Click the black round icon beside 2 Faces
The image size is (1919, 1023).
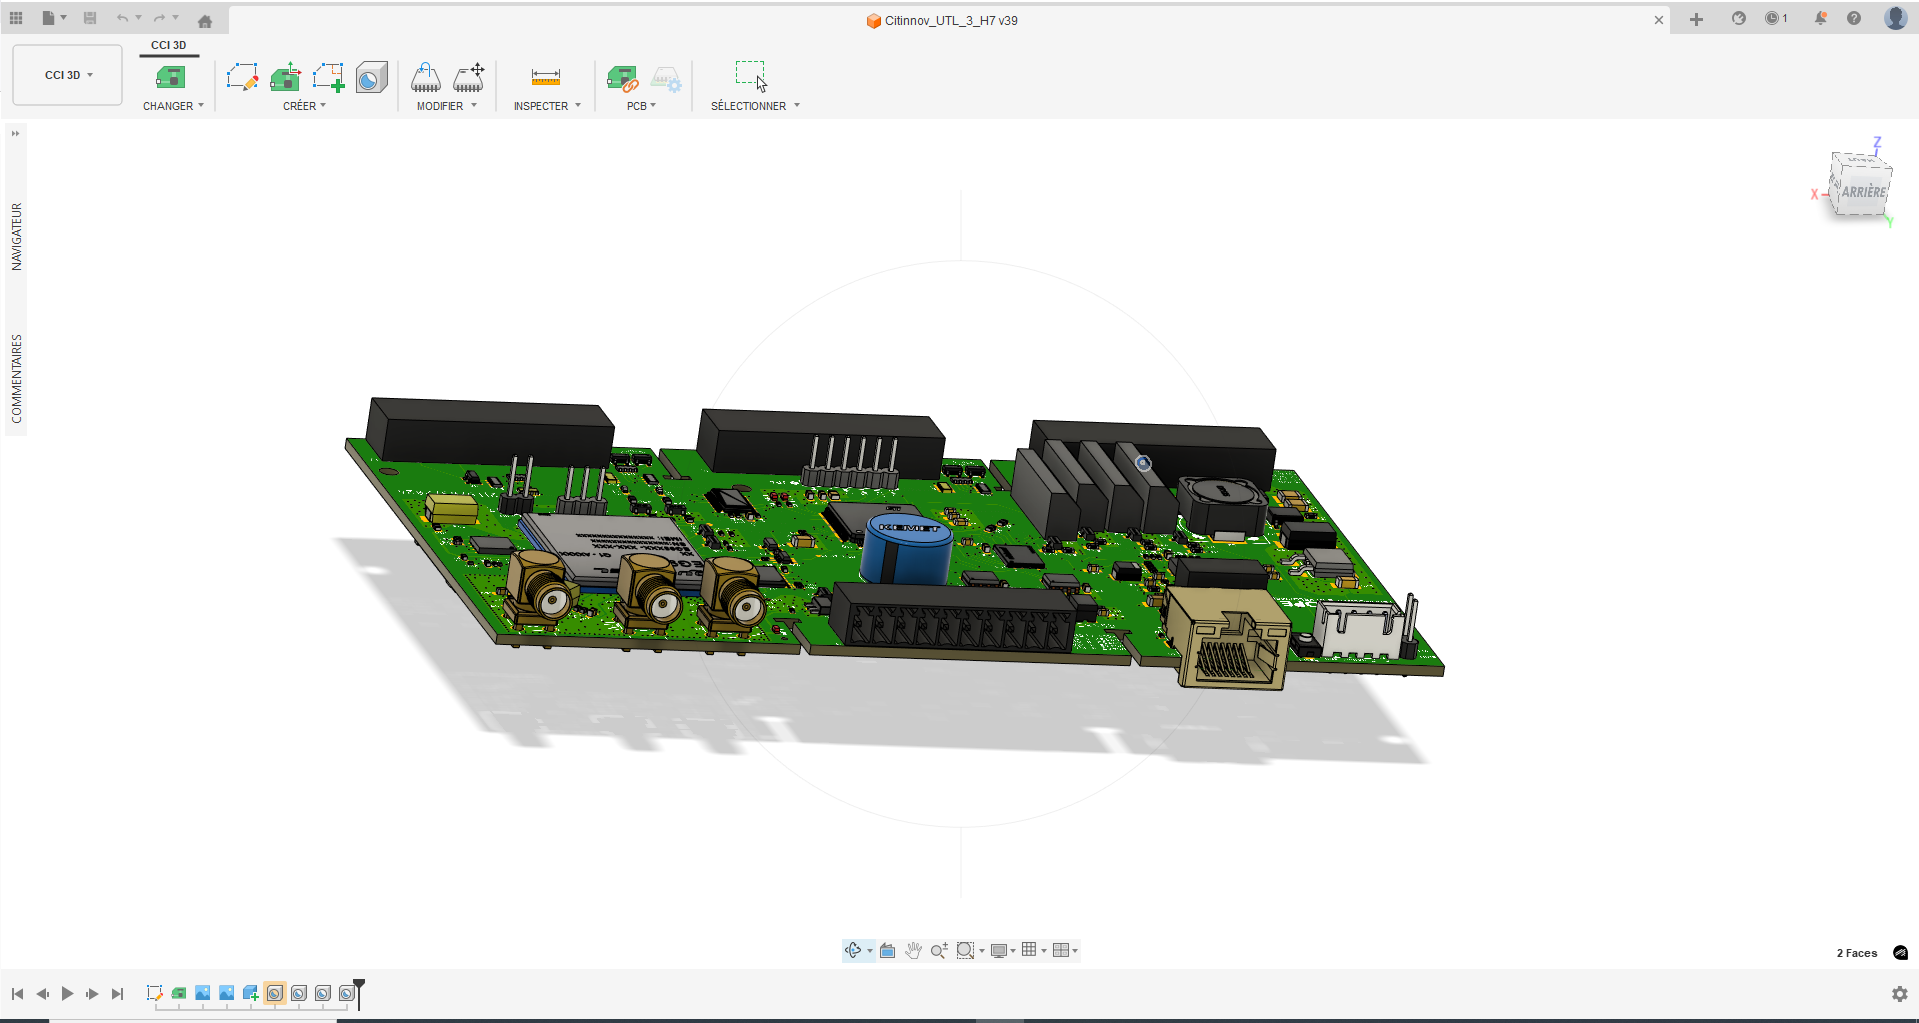tap(1900, 953)
